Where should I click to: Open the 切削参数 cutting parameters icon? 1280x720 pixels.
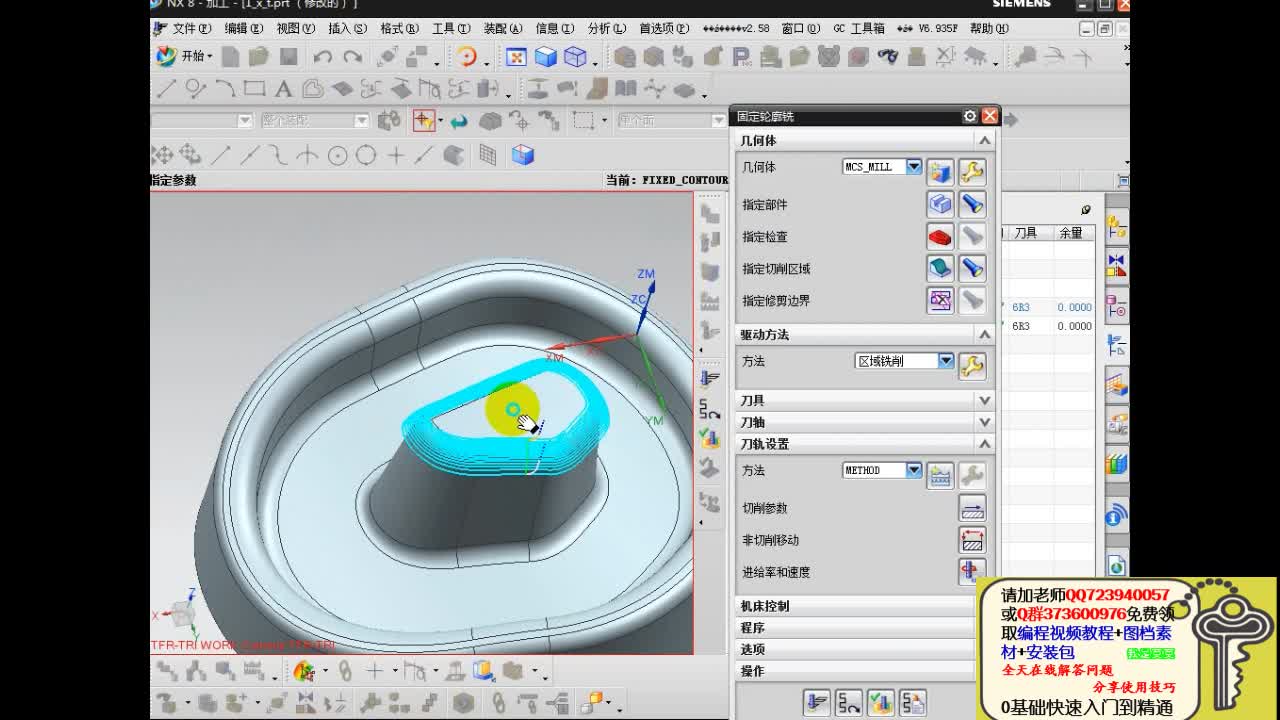pos(971,508)
